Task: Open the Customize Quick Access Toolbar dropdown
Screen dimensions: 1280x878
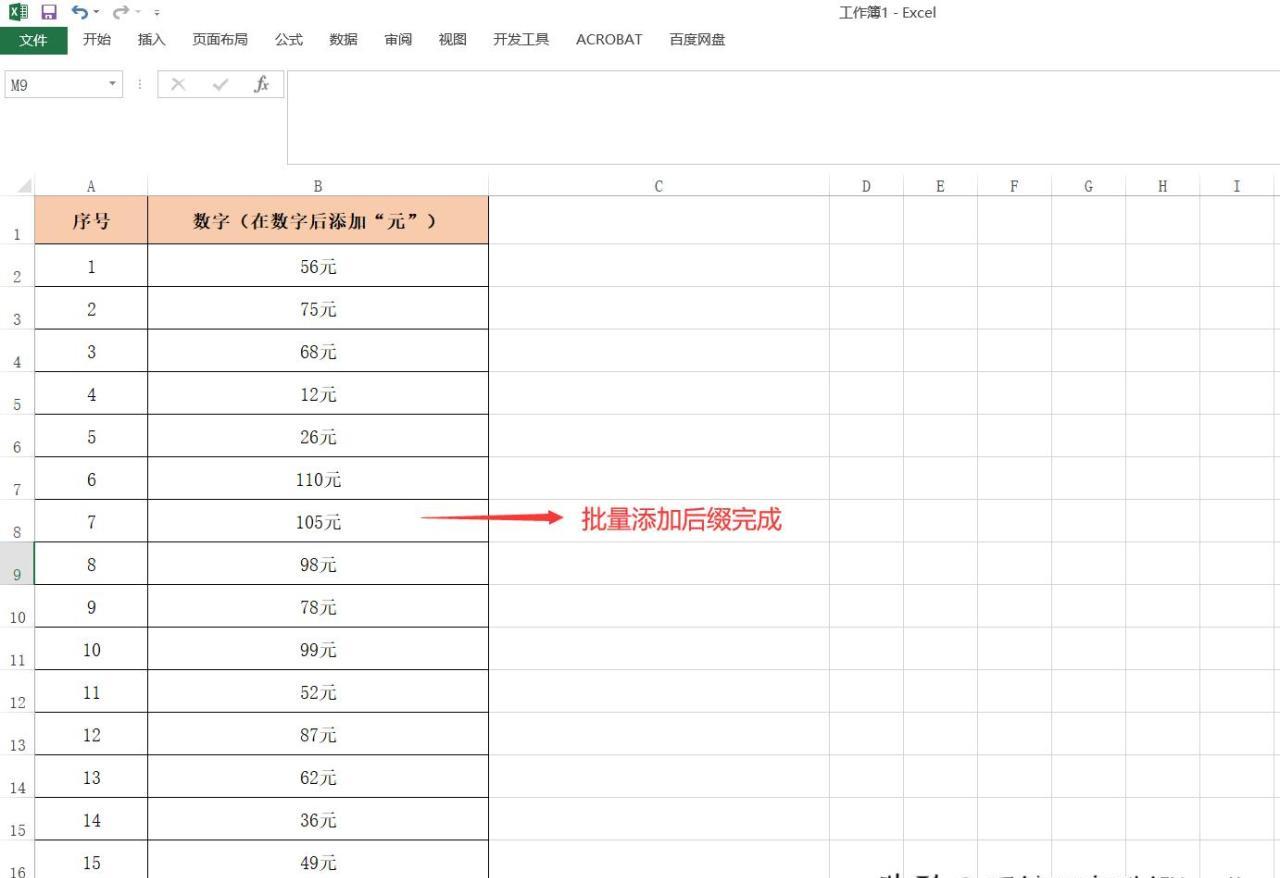Action: pos(157,13)
